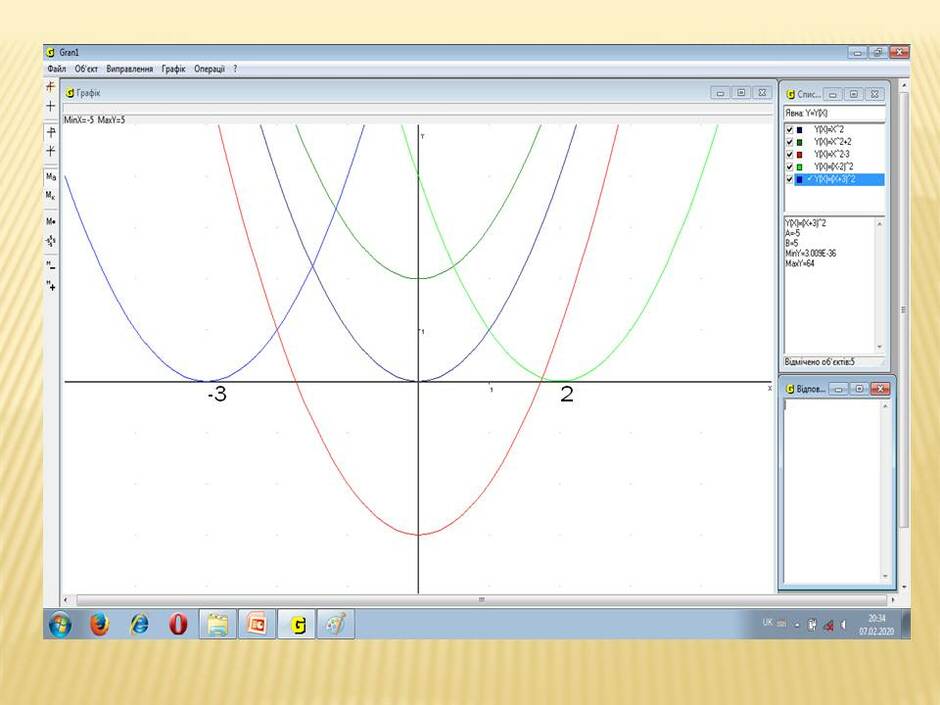Click the left arrow of horizontal scrollbar
The height and width of the screenshot is (705, 940).
point(66,599)
